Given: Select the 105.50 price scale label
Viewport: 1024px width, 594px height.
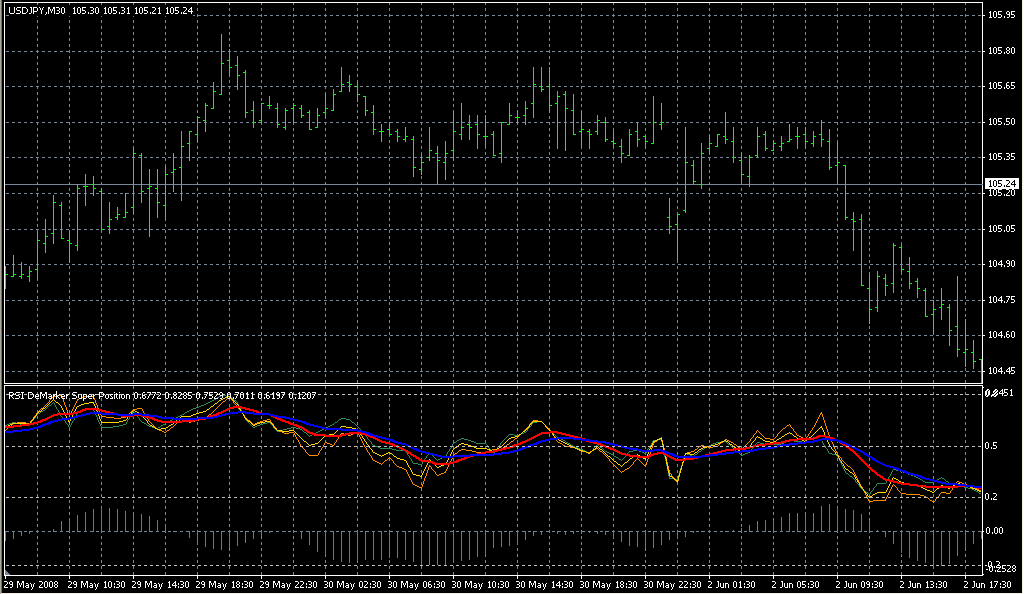Looking at the screenshot, I should coord(1002,122).
